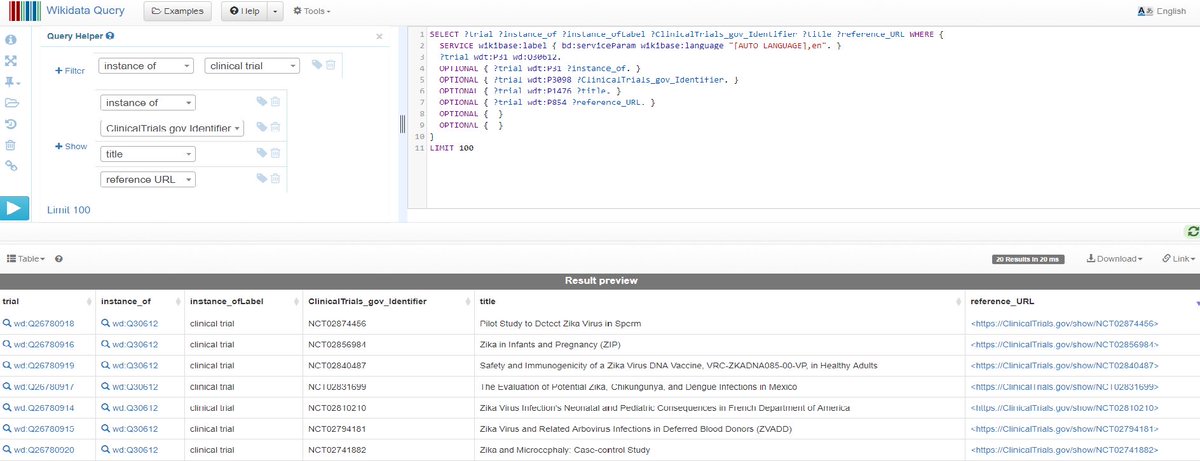Remove the 'title' show row

276,153
